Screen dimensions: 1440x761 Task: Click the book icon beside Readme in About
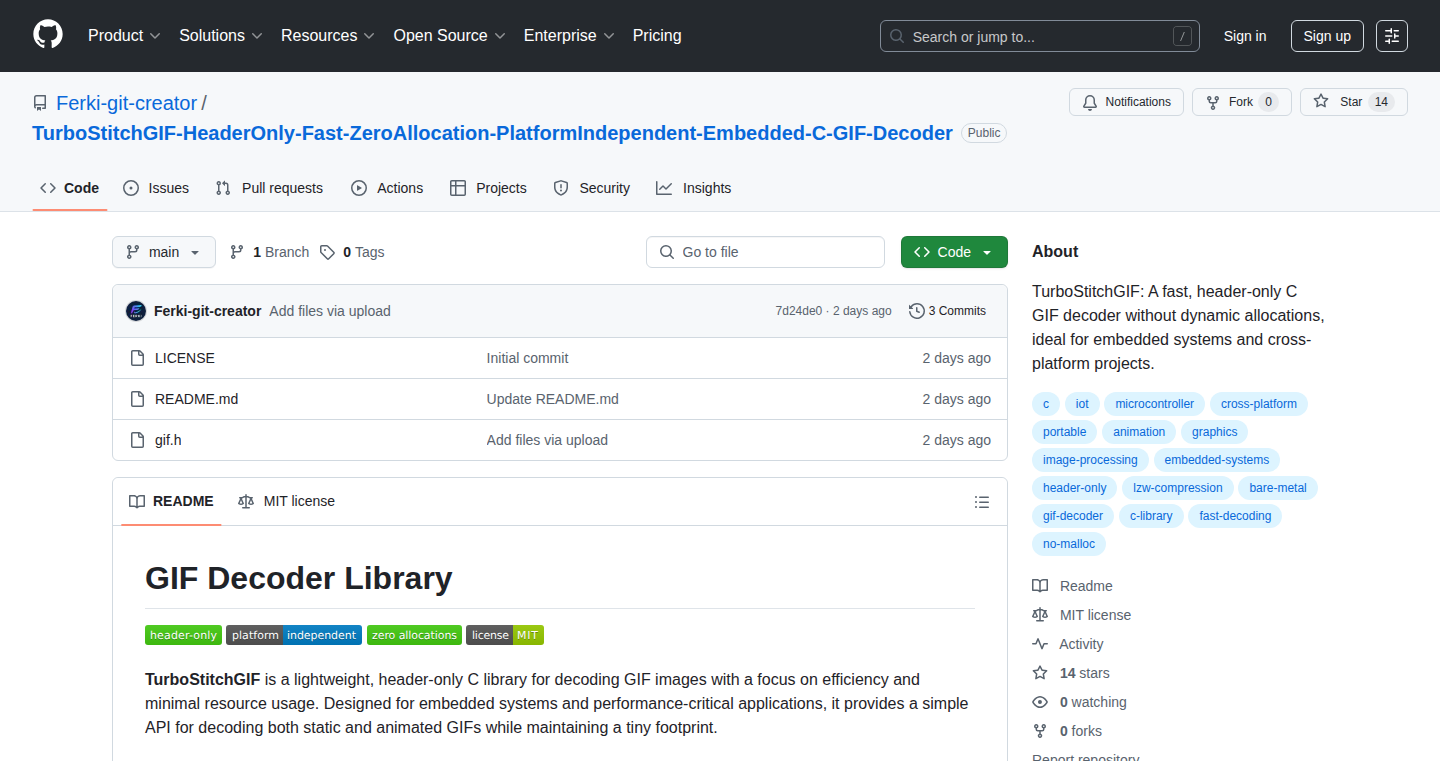pyautogui.click(x=1040, y=586)
